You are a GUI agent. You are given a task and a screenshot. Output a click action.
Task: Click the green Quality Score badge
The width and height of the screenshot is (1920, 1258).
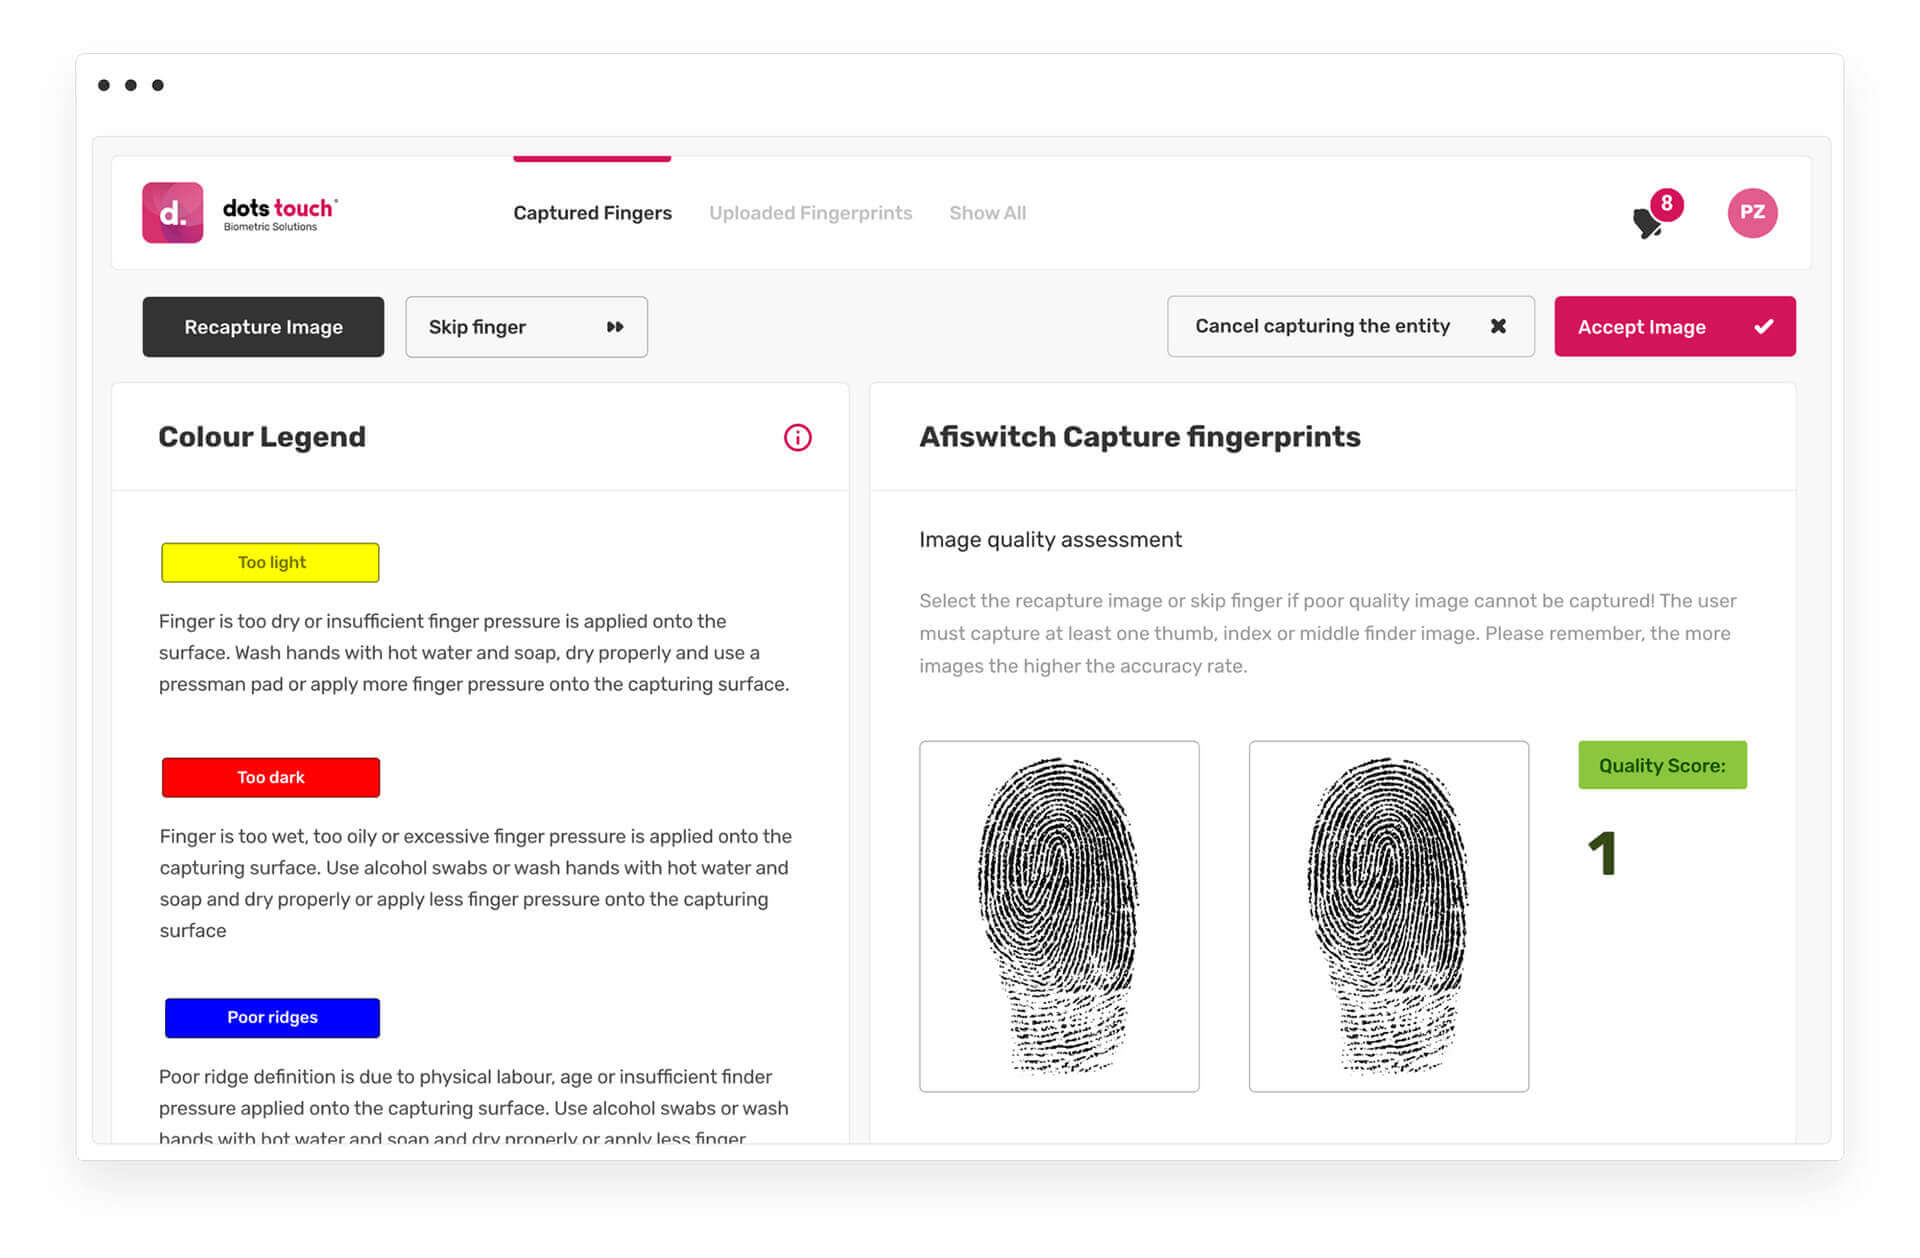click(x=1662, y=765)
